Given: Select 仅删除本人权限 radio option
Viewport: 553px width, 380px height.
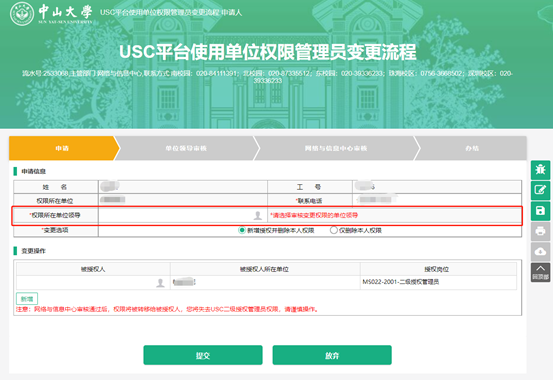Looking at the screenshot, I should 334,230.
